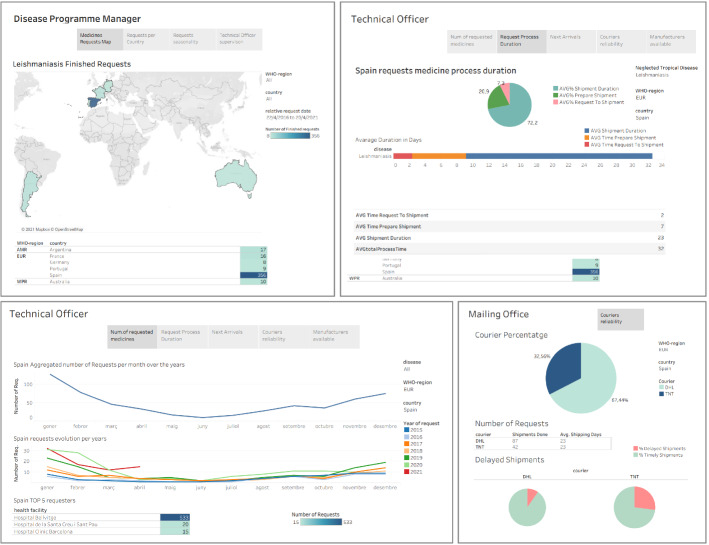709x545 pixels.
Task: Select Spain on the world map
Action: click(x=95, y=101)
